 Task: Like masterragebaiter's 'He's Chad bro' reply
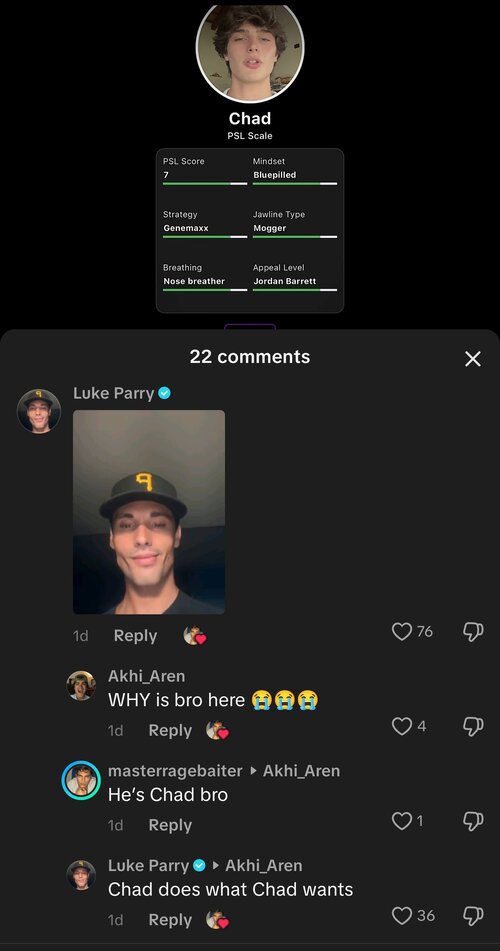pos(402,821)
